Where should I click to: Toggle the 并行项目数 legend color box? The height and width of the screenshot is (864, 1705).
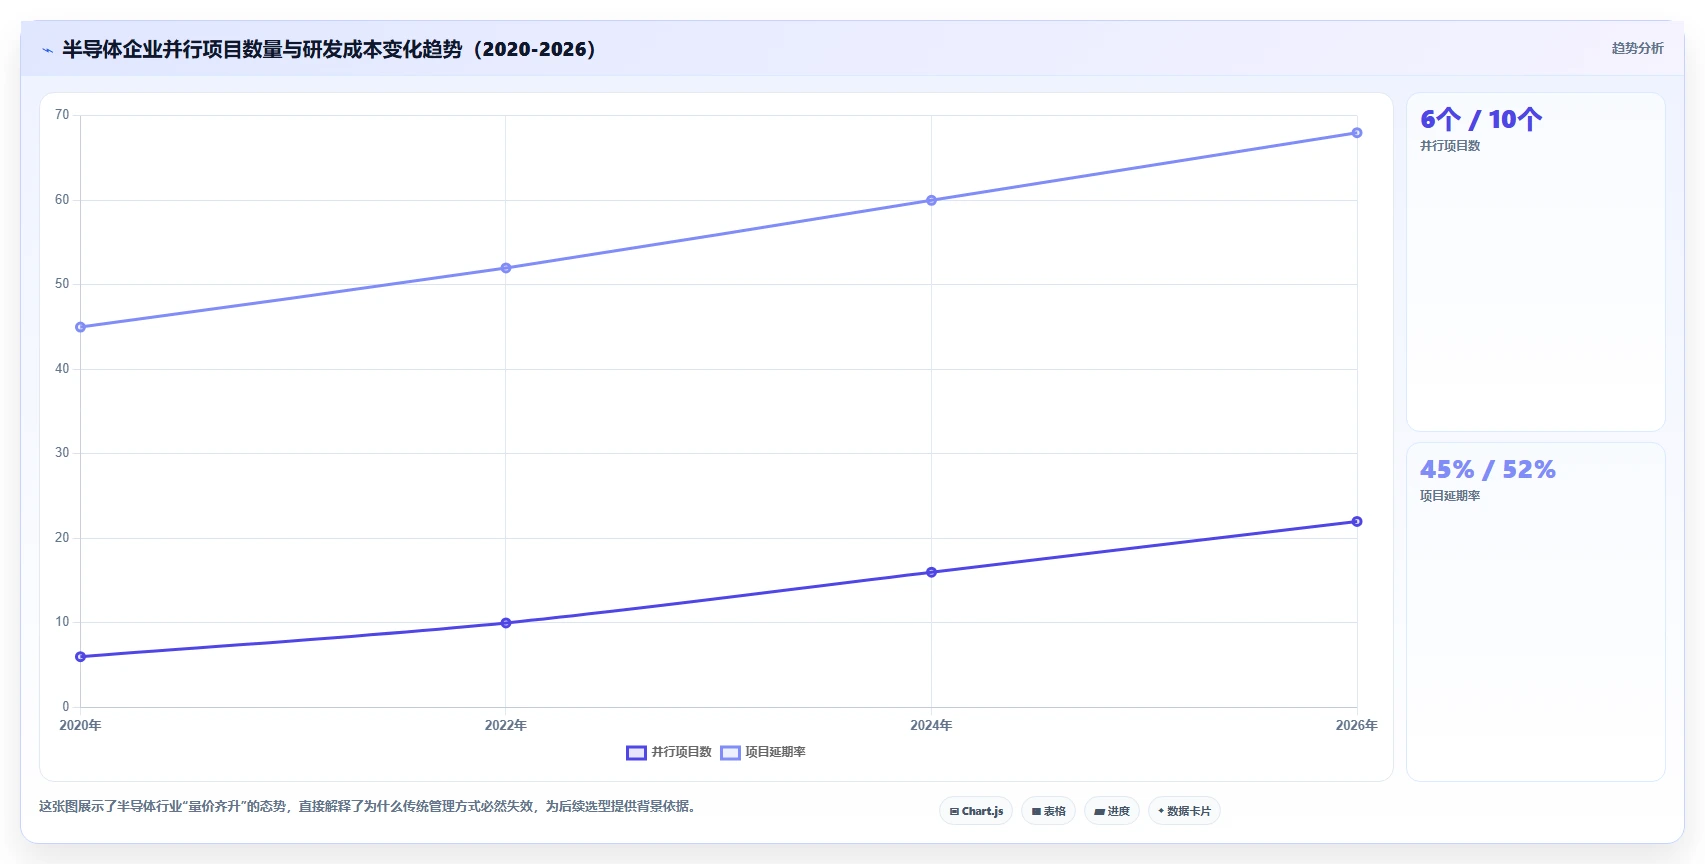tap(636, 753)
